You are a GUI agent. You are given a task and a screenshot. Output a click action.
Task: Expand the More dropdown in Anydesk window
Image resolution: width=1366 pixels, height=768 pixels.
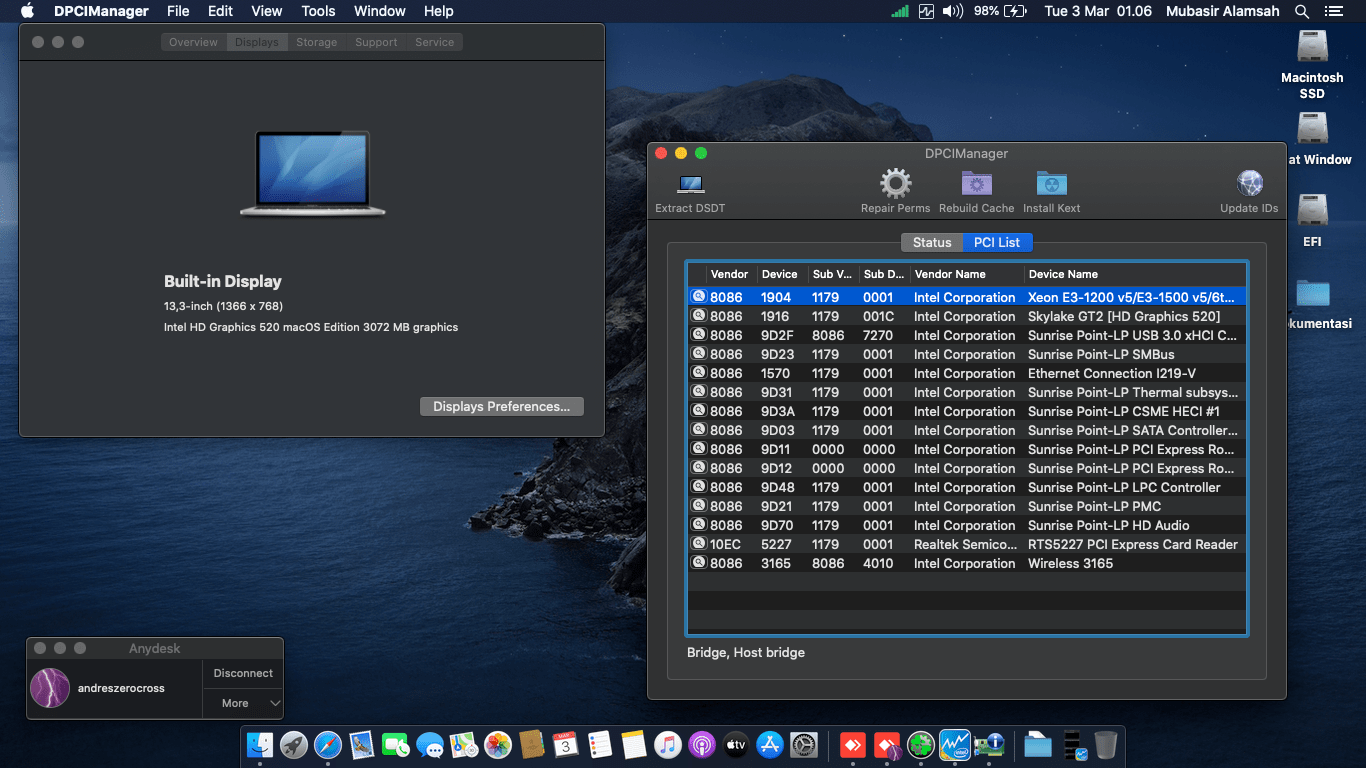[243, 703]
